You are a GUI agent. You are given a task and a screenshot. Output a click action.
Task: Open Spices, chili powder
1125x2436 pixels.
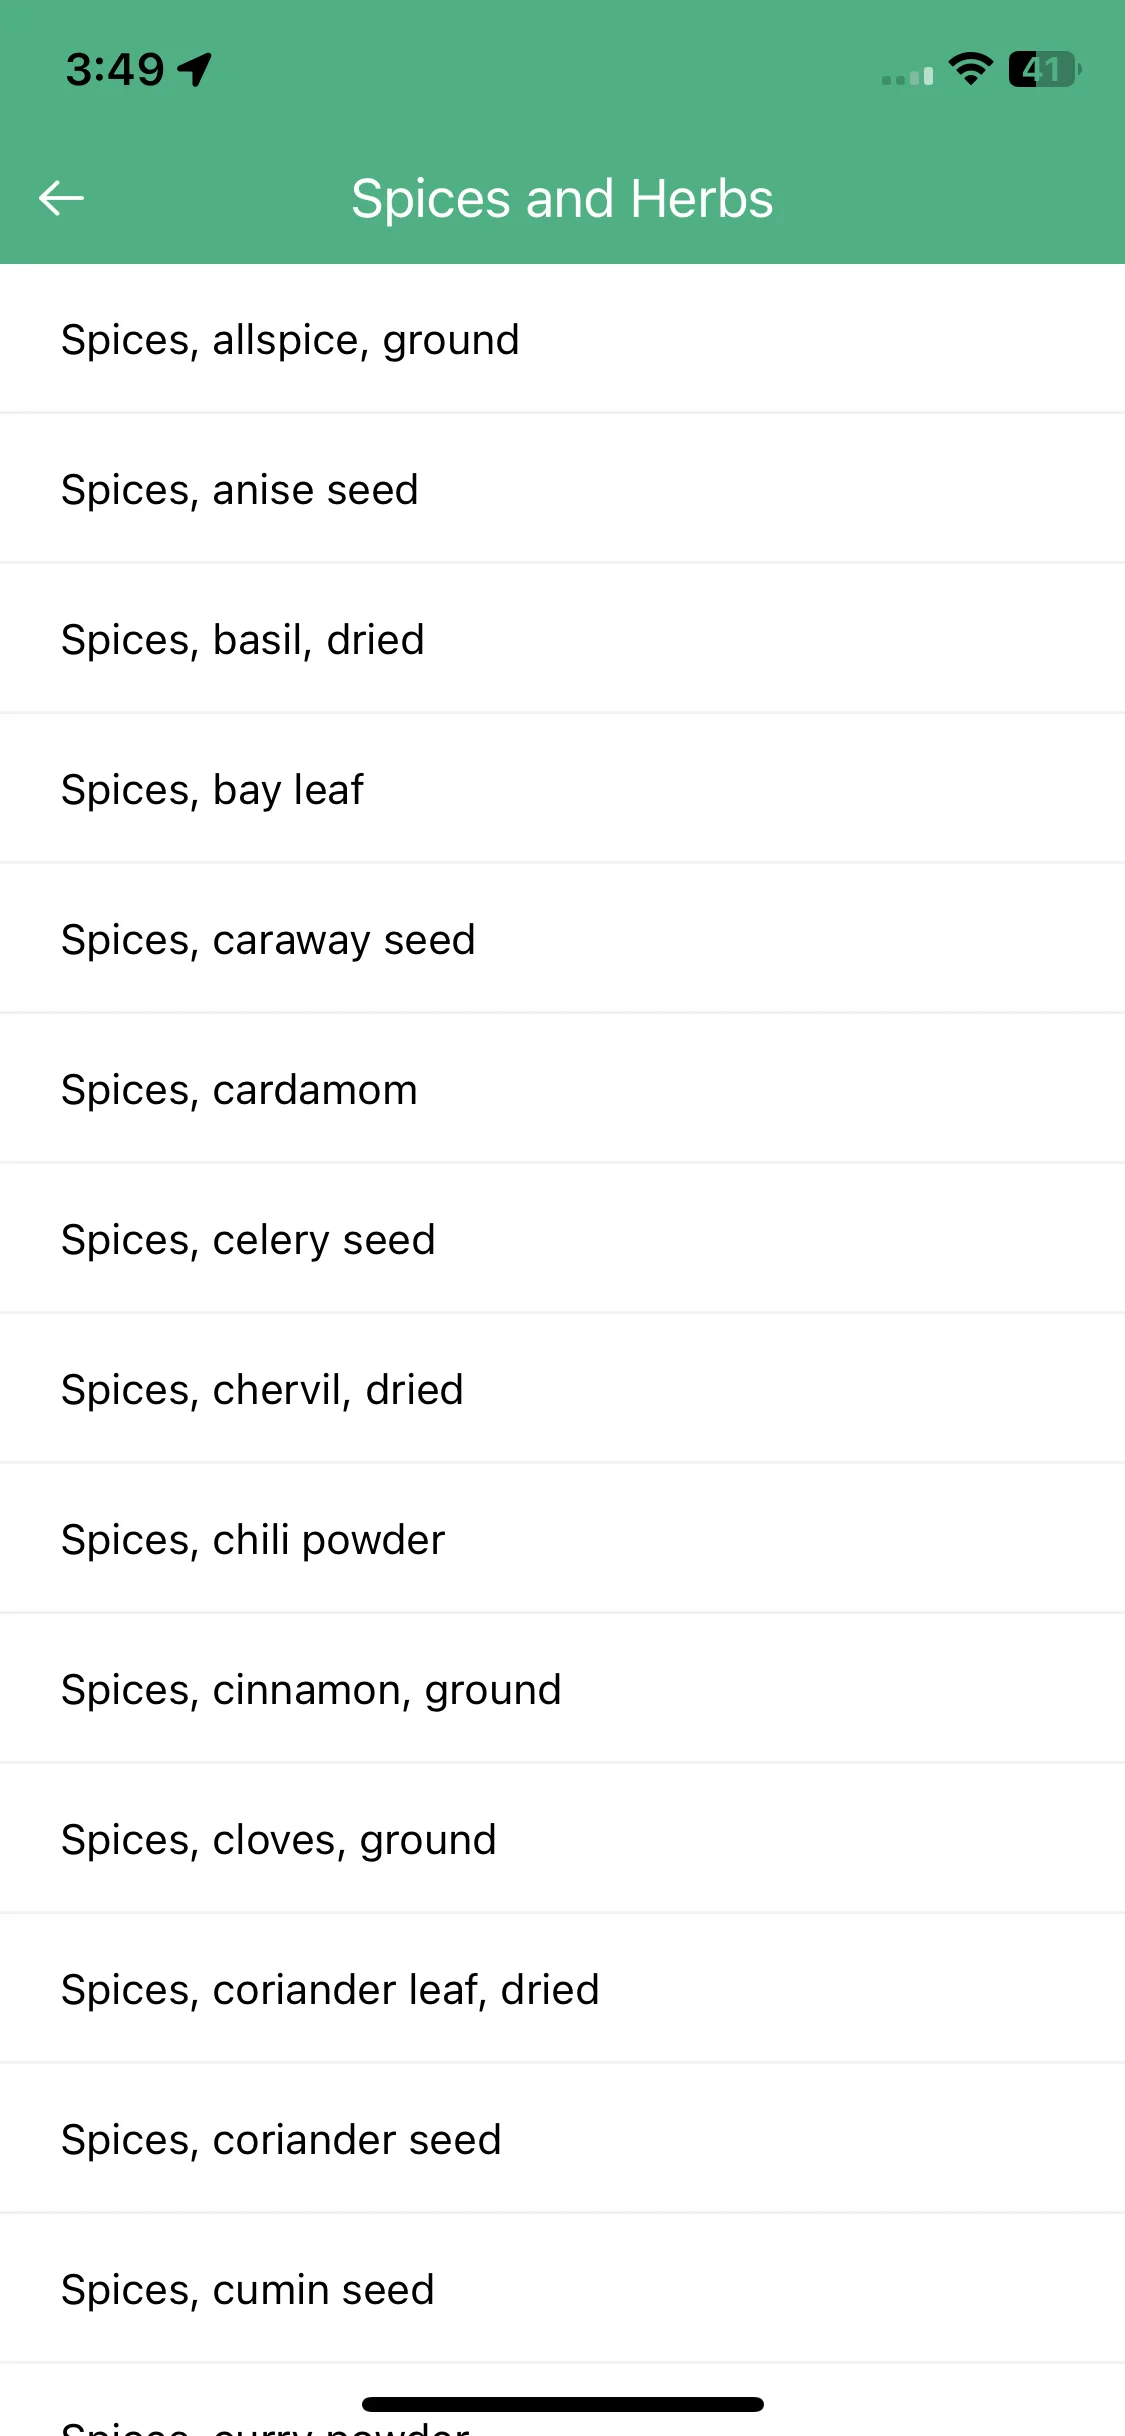[562, 1540]
